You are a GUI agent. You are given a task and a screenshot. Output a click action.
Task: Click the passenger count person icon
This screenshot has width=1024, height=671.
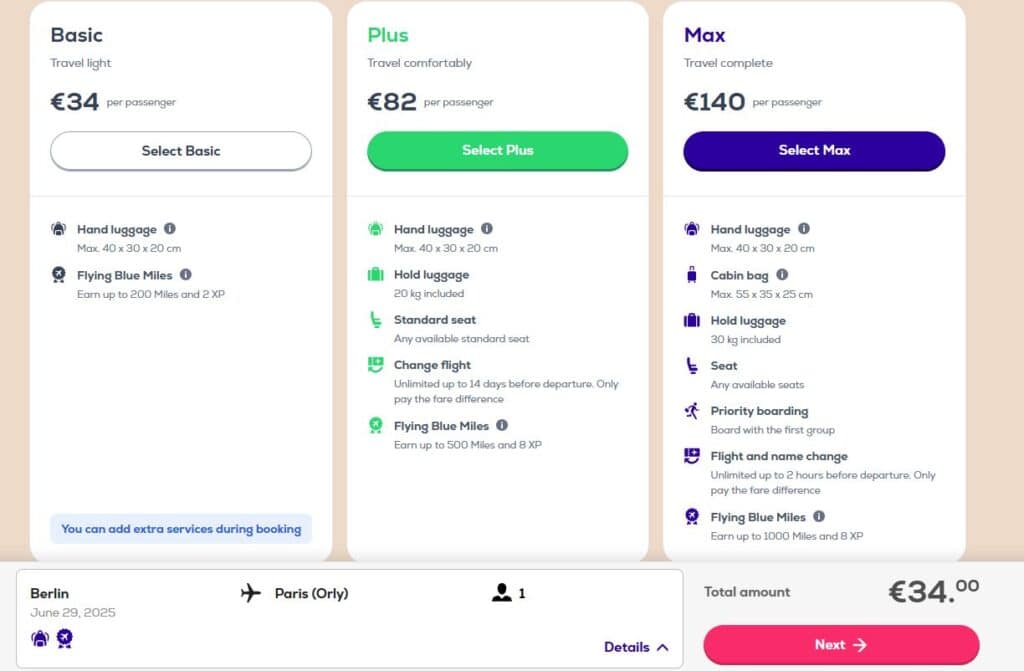pyautogui.click(x=501, y=593)
